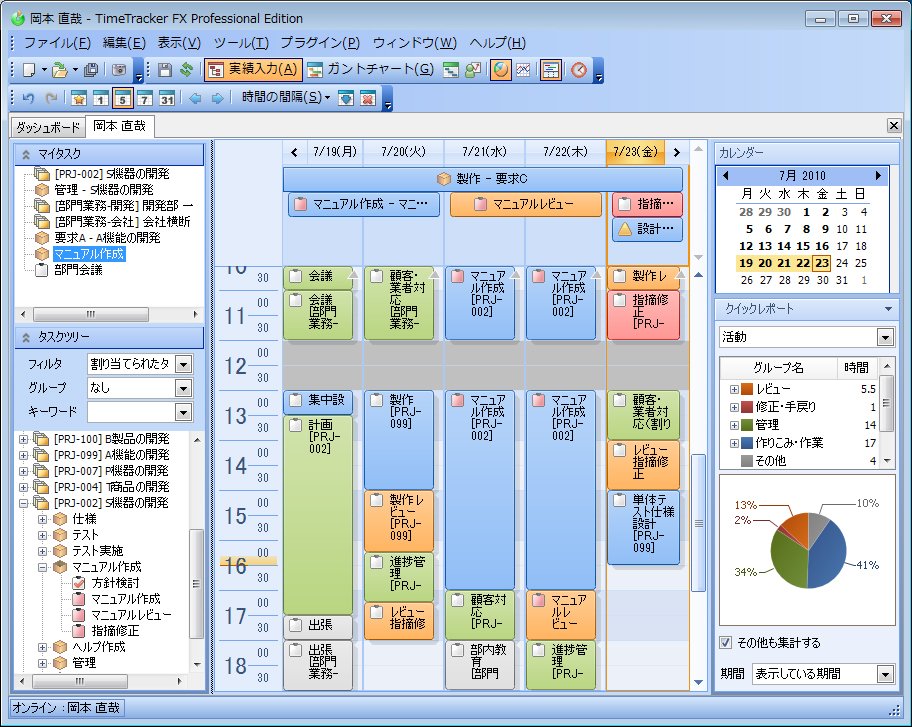Image resolution: width=912 pixels, height=727 pixels.
Task: Click the blue forward arrow toolbar icon
Action: click(x=217, y=98)
